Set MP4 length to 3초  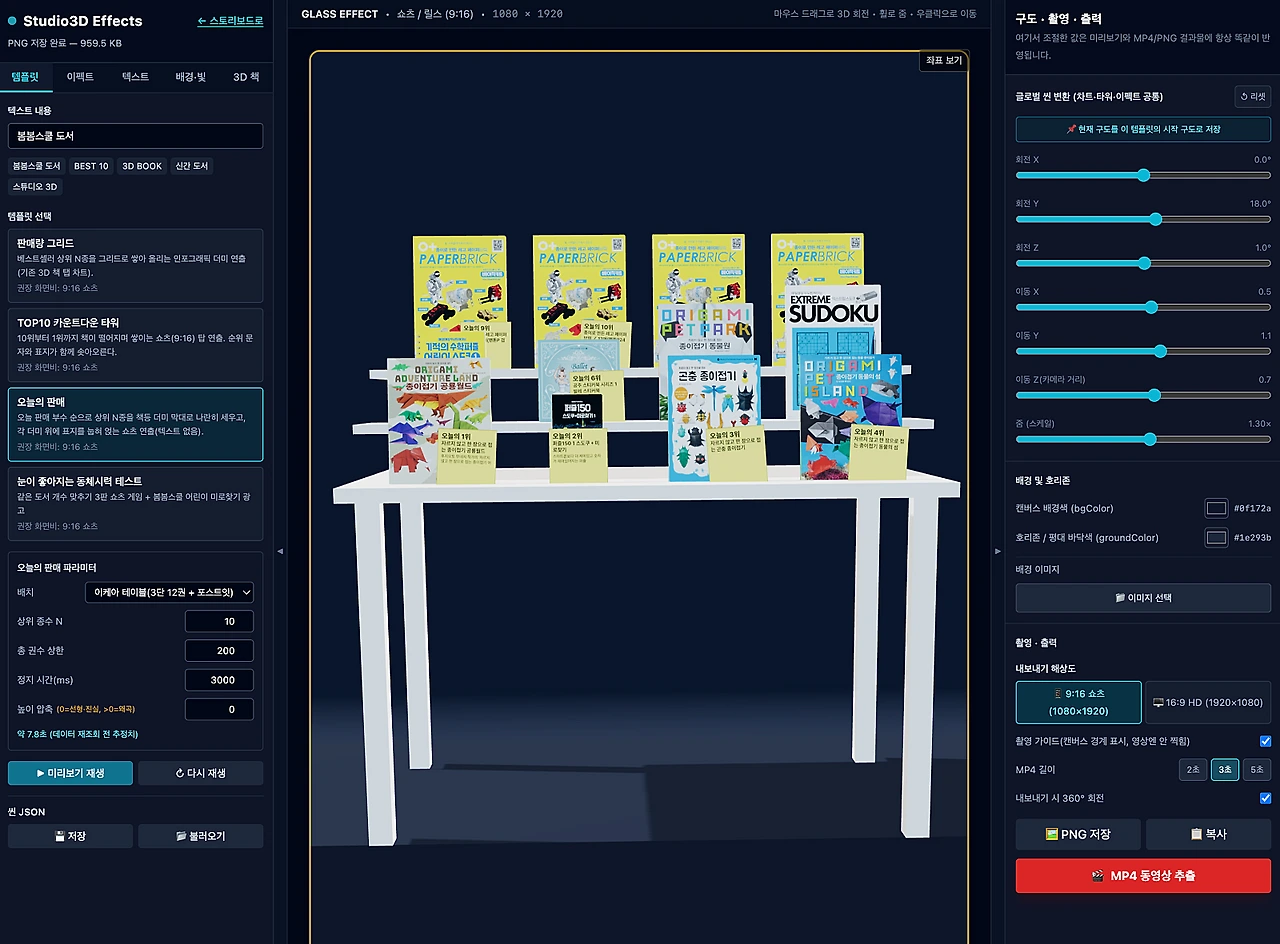pyautogui.click(x=1225, y=770)
